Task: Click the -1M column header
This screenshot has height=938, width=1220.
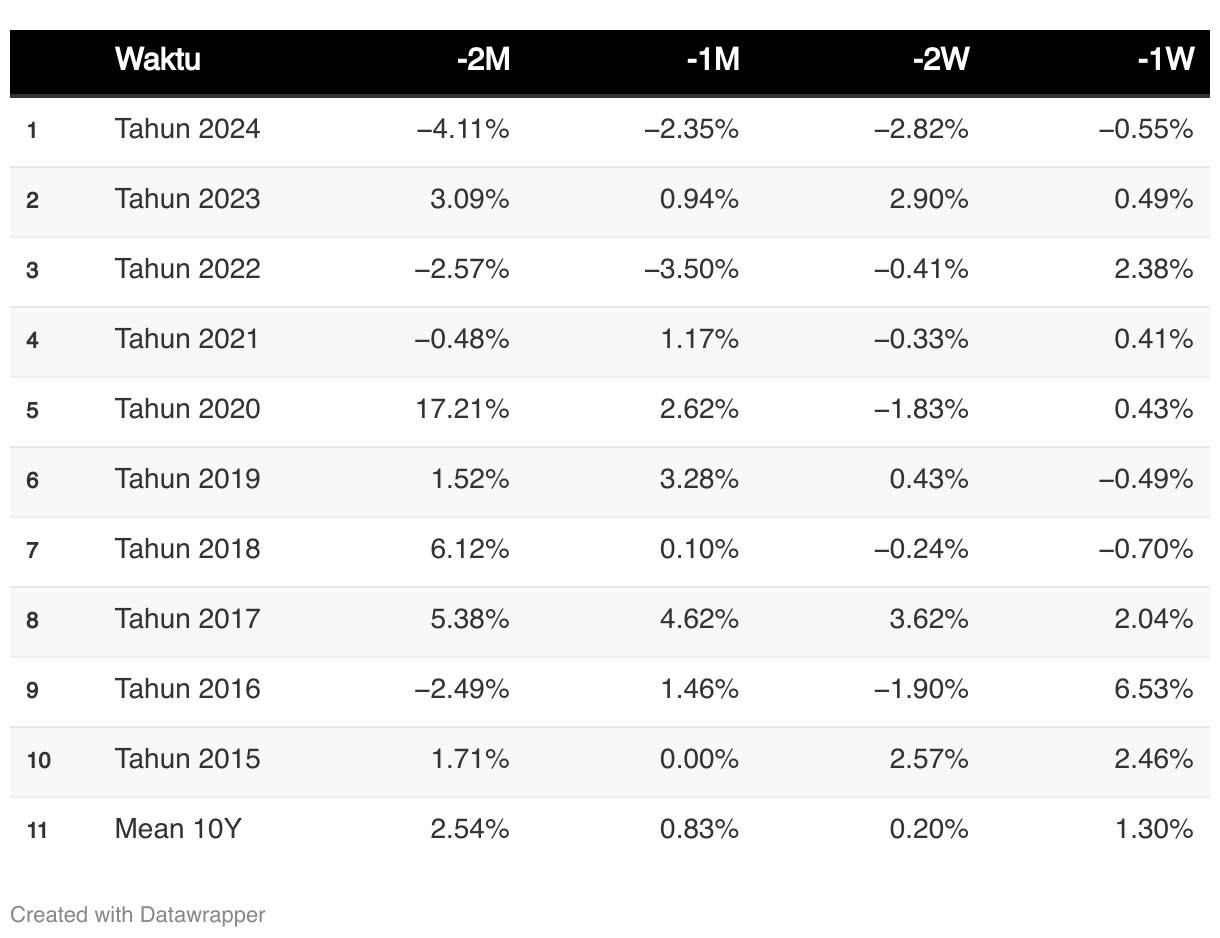Action: [712, 60]
